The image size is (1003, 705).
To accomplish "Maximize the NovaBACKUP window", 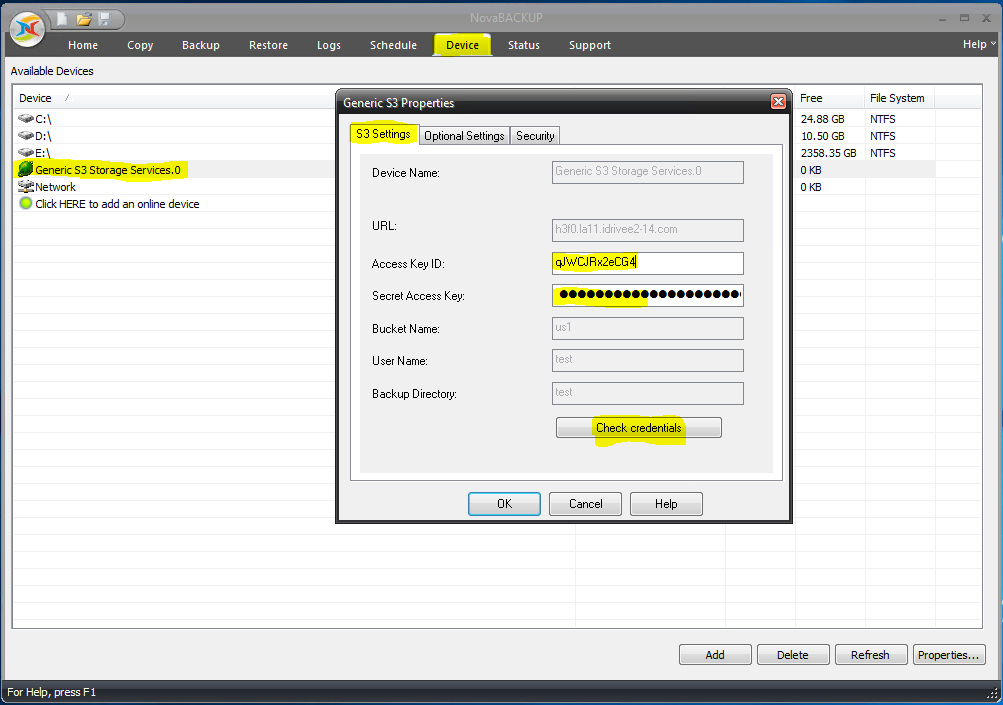I will tap(965, 19).
